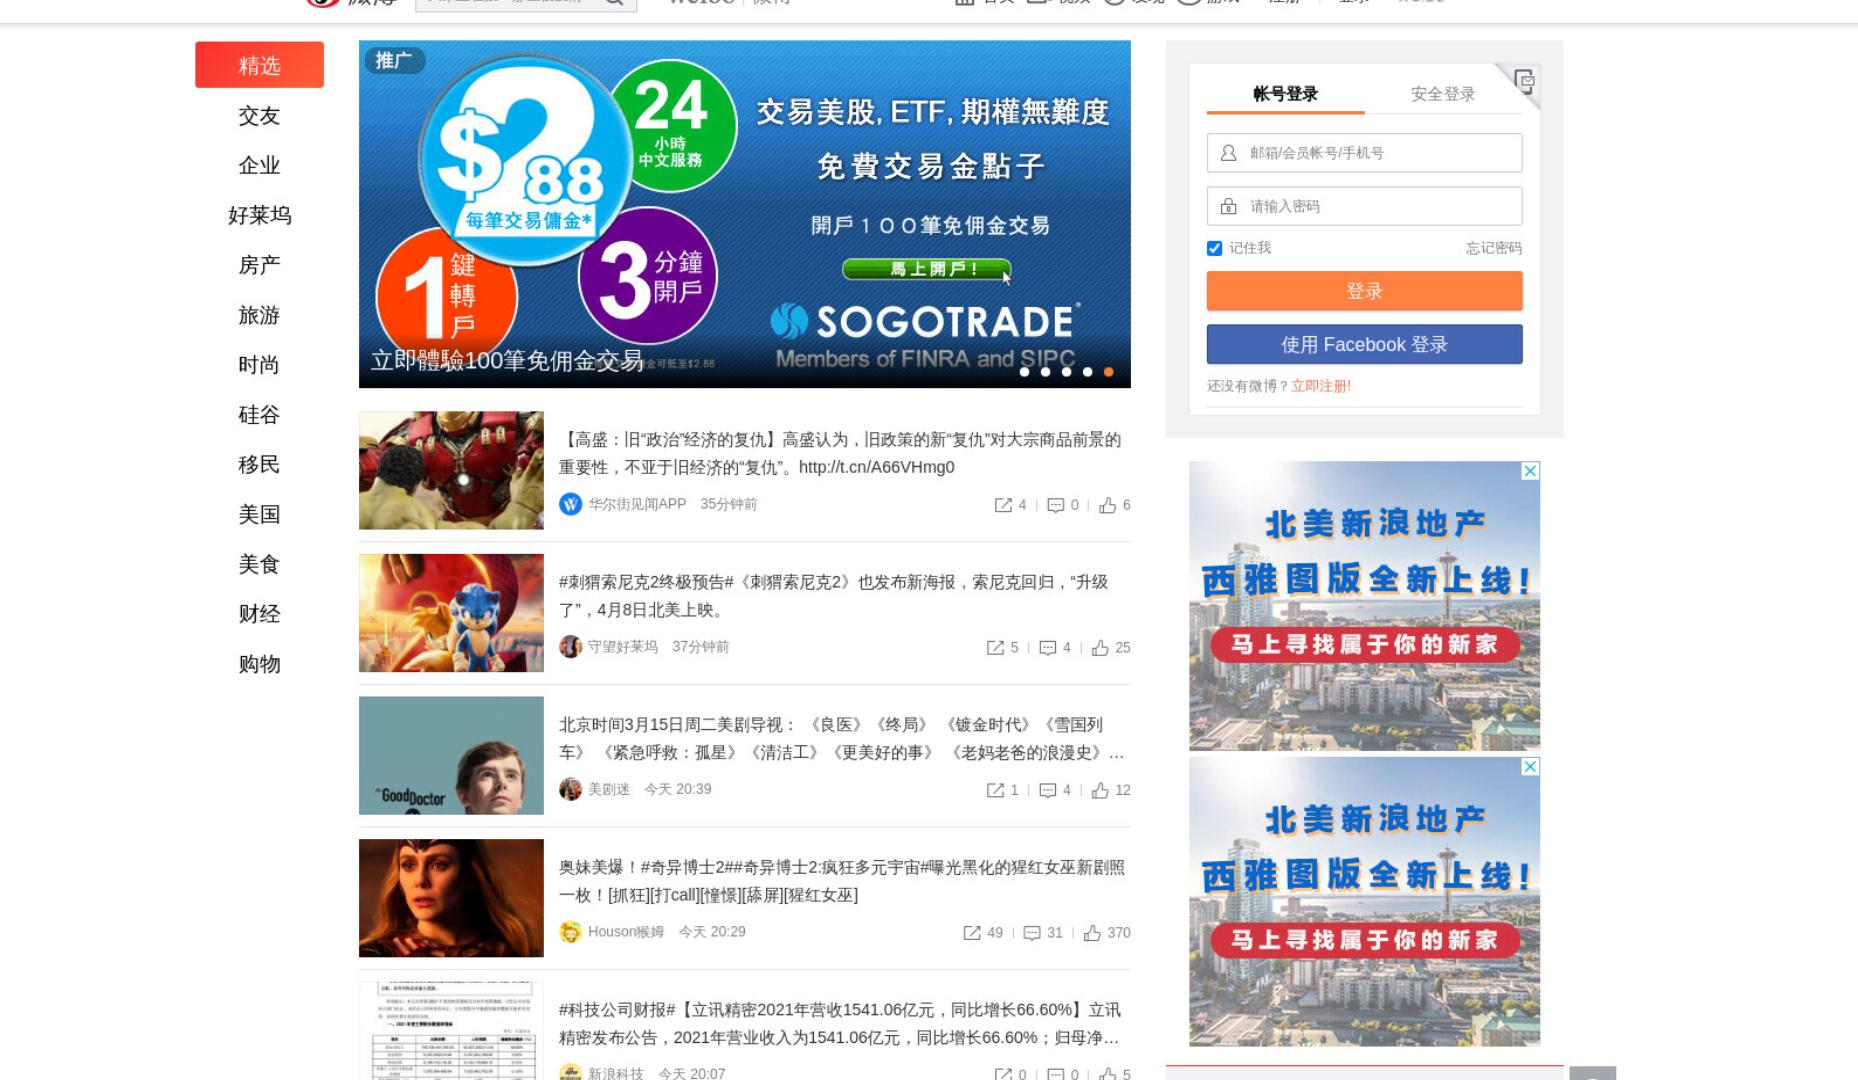Repost the 刺猬索尼克2 post
Viewport: 1858px width, 1080px height.
995,648
